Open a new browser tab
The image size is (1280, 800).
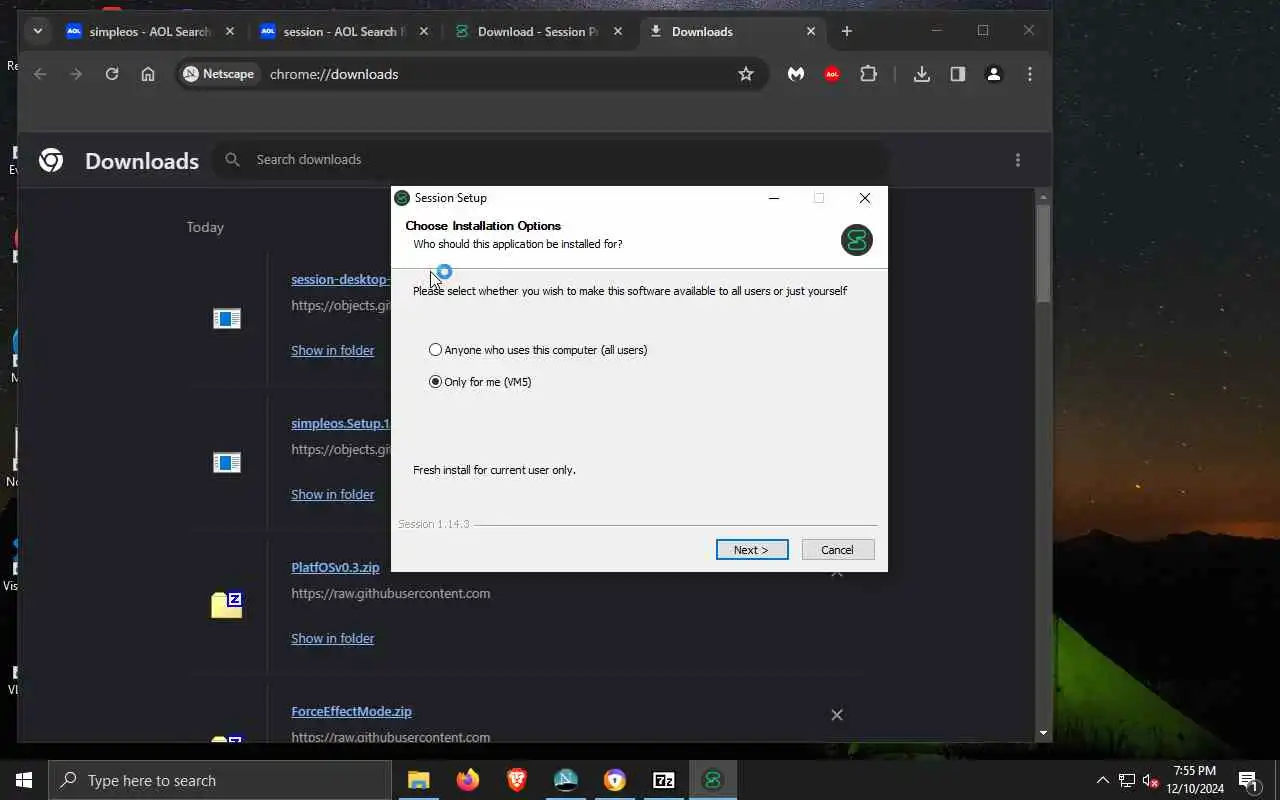pos(847,31)
